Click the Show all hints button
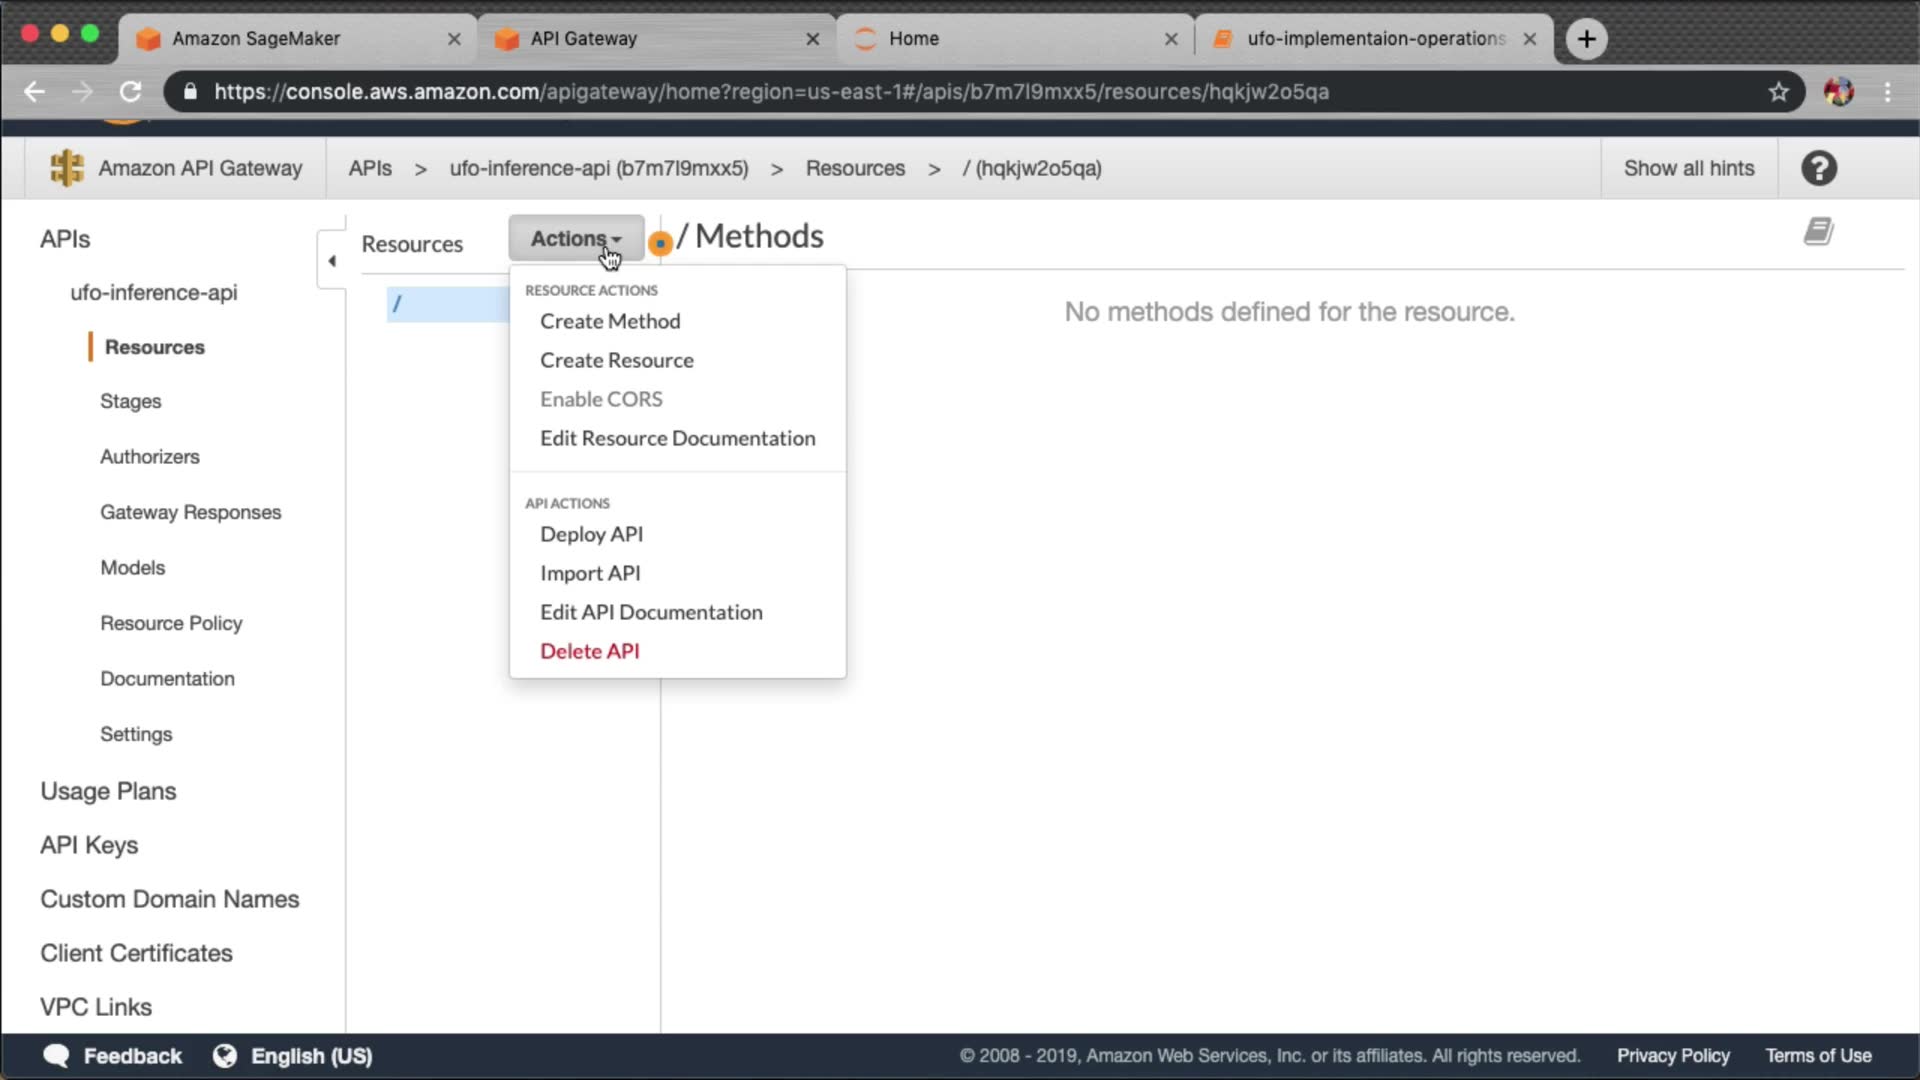The width and height of the screenshot is (1920, 1080). click(1688, 168)
